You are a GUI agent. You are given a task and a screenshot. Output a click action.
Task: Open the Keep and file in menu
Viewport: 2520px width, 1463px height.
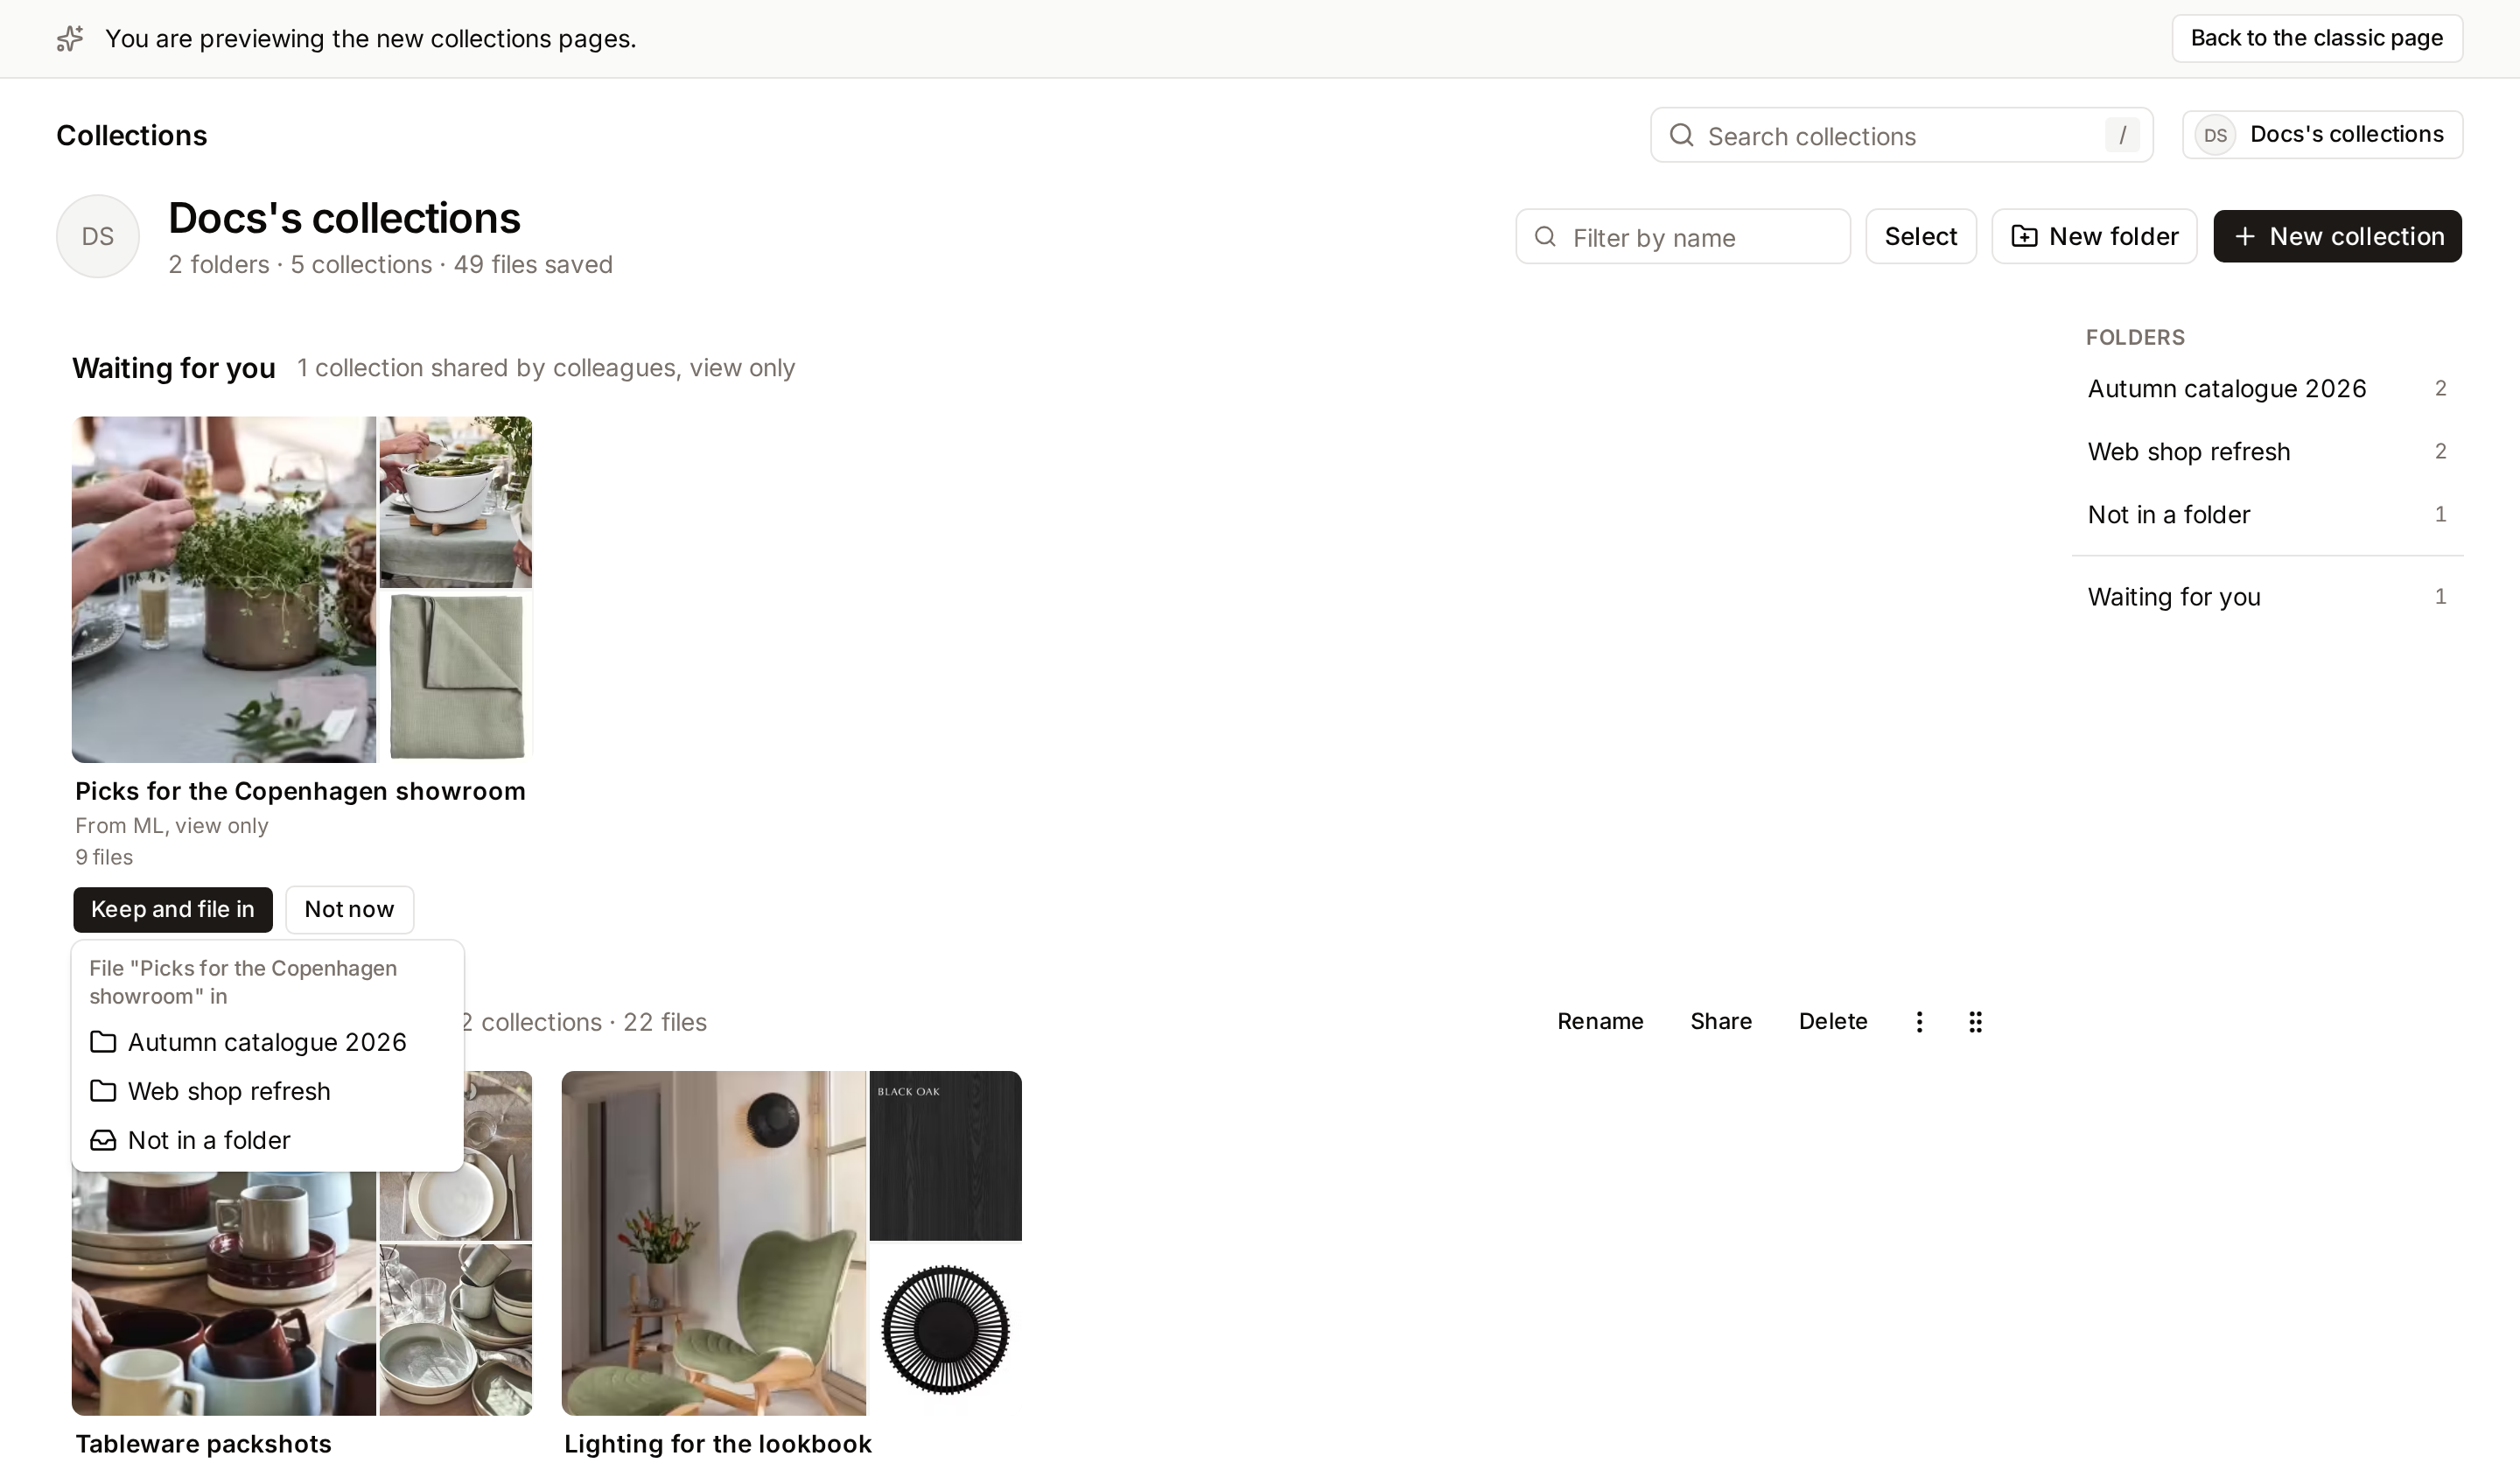click(x=172, y=909)
